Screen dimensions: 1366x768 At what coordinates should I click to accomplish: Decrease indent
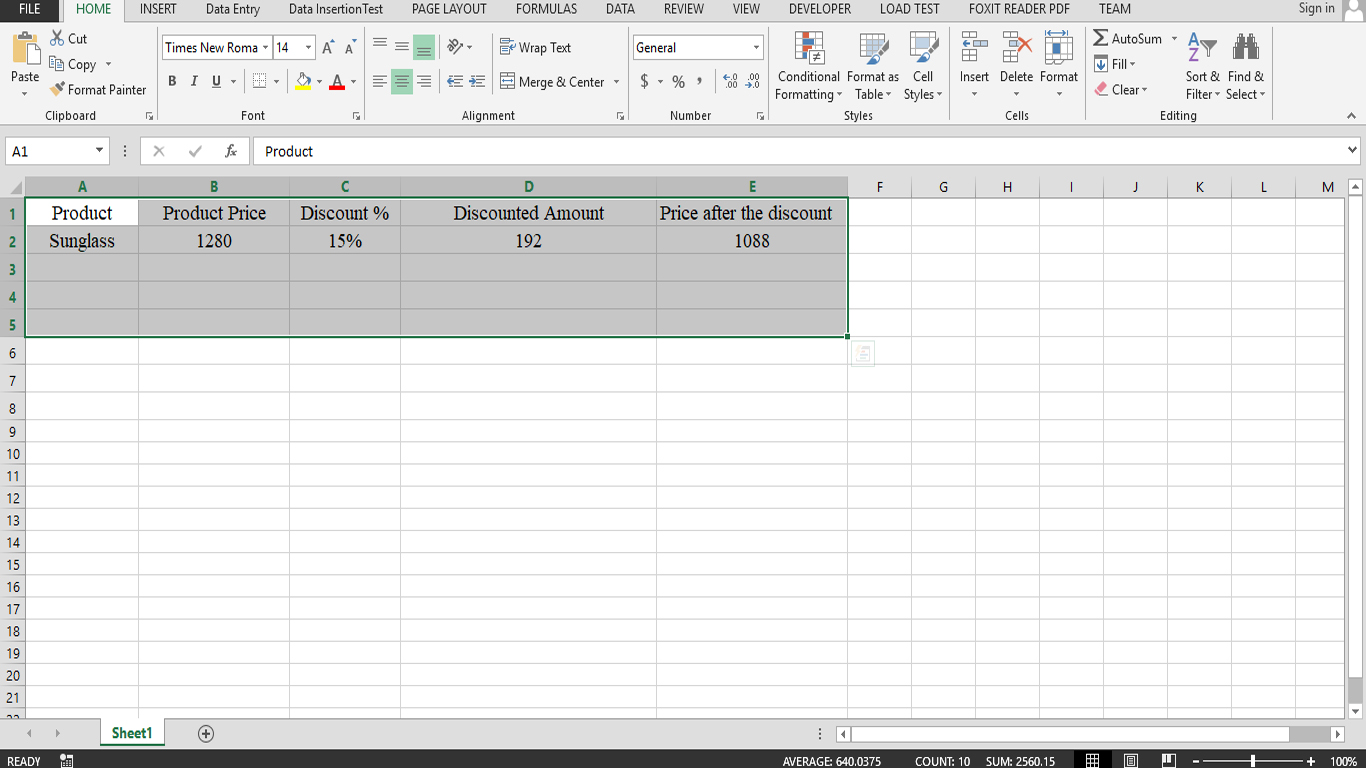tap(455, 82)
